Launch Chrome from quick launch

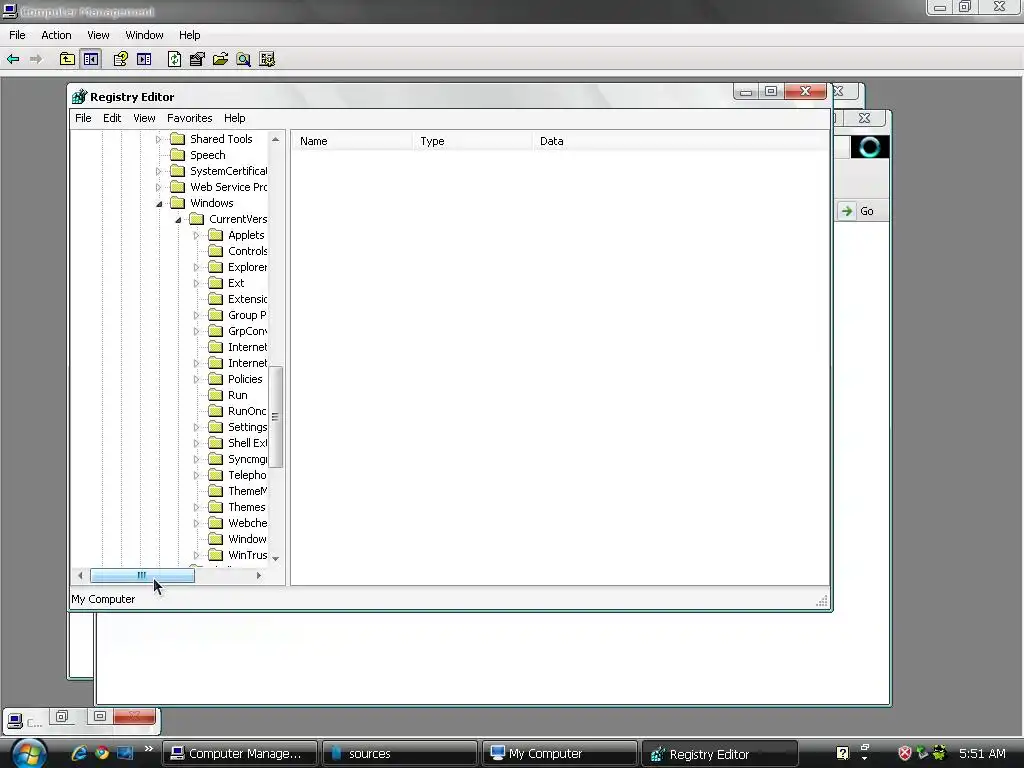(x=103, y=753)
